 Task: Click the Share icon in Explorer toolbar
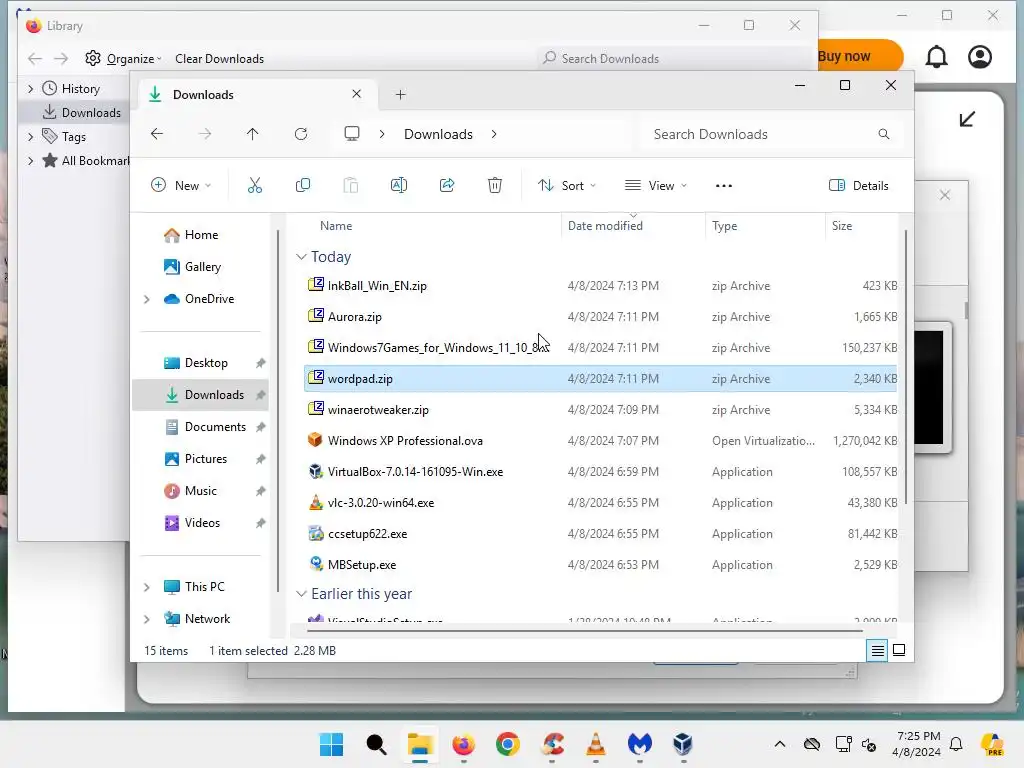[x=447, y=185]
